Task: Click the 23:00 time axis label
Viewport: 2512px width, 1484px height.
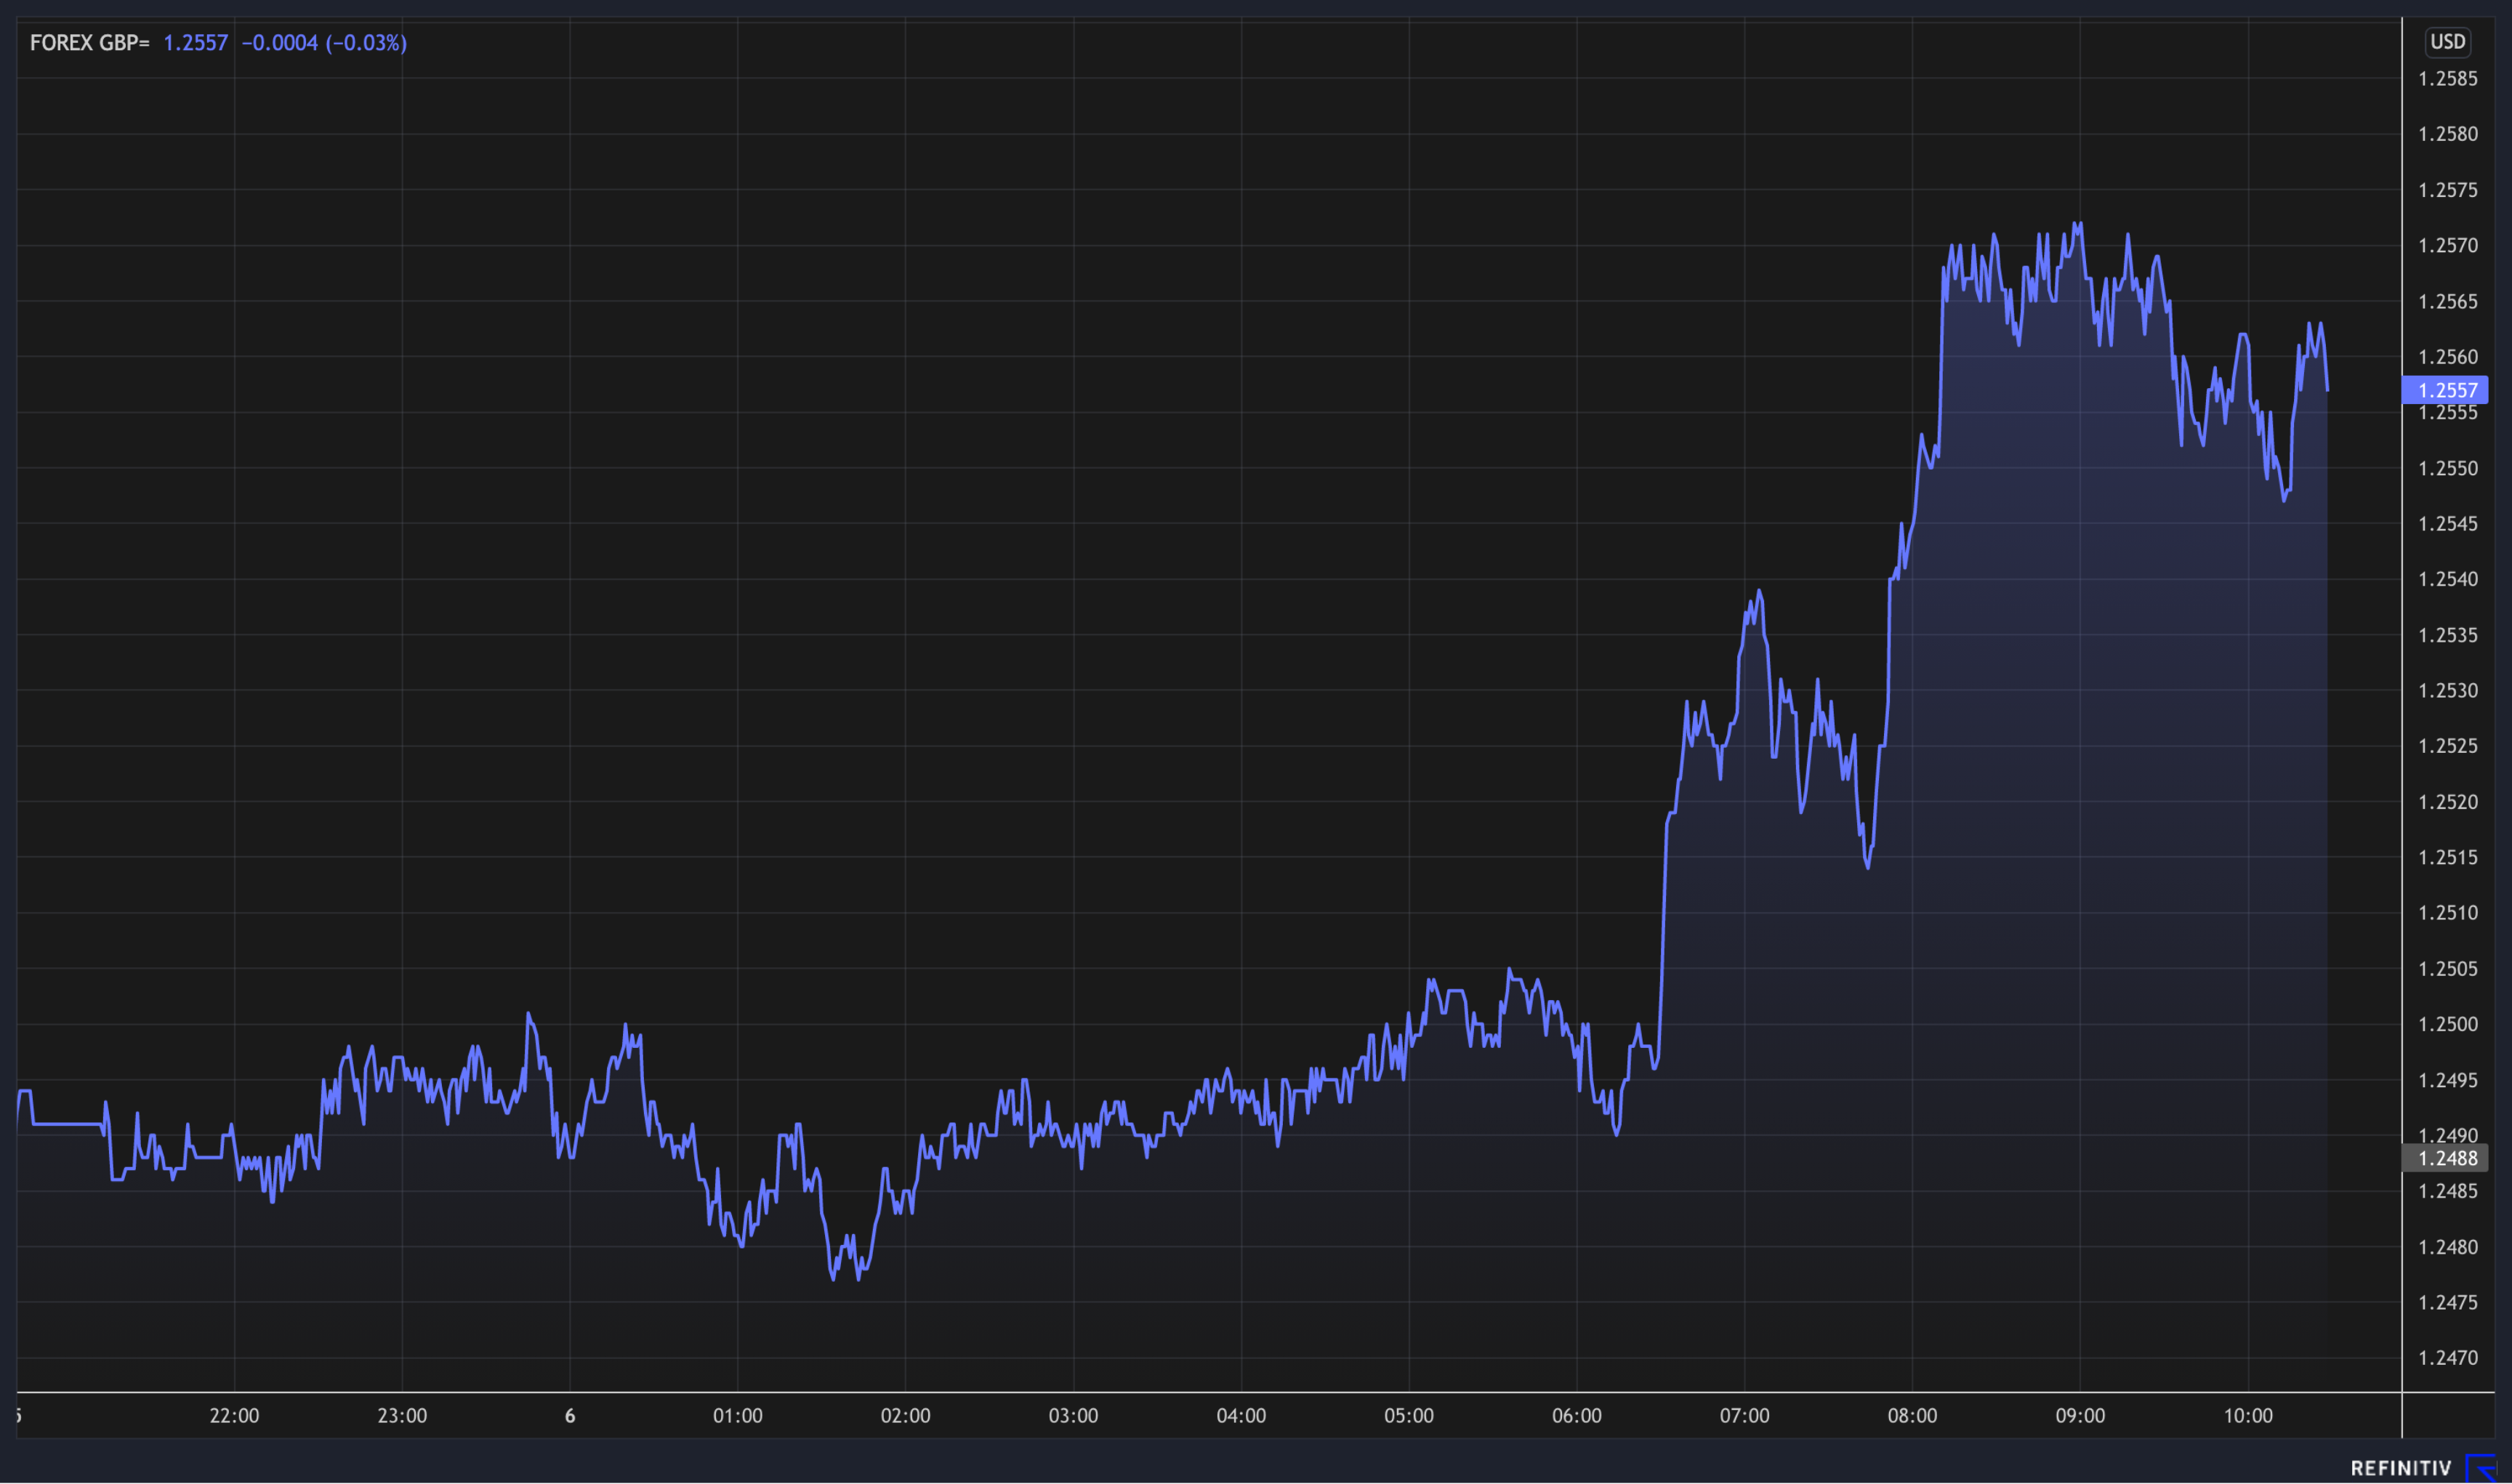Action: [x=402, y=1416]
